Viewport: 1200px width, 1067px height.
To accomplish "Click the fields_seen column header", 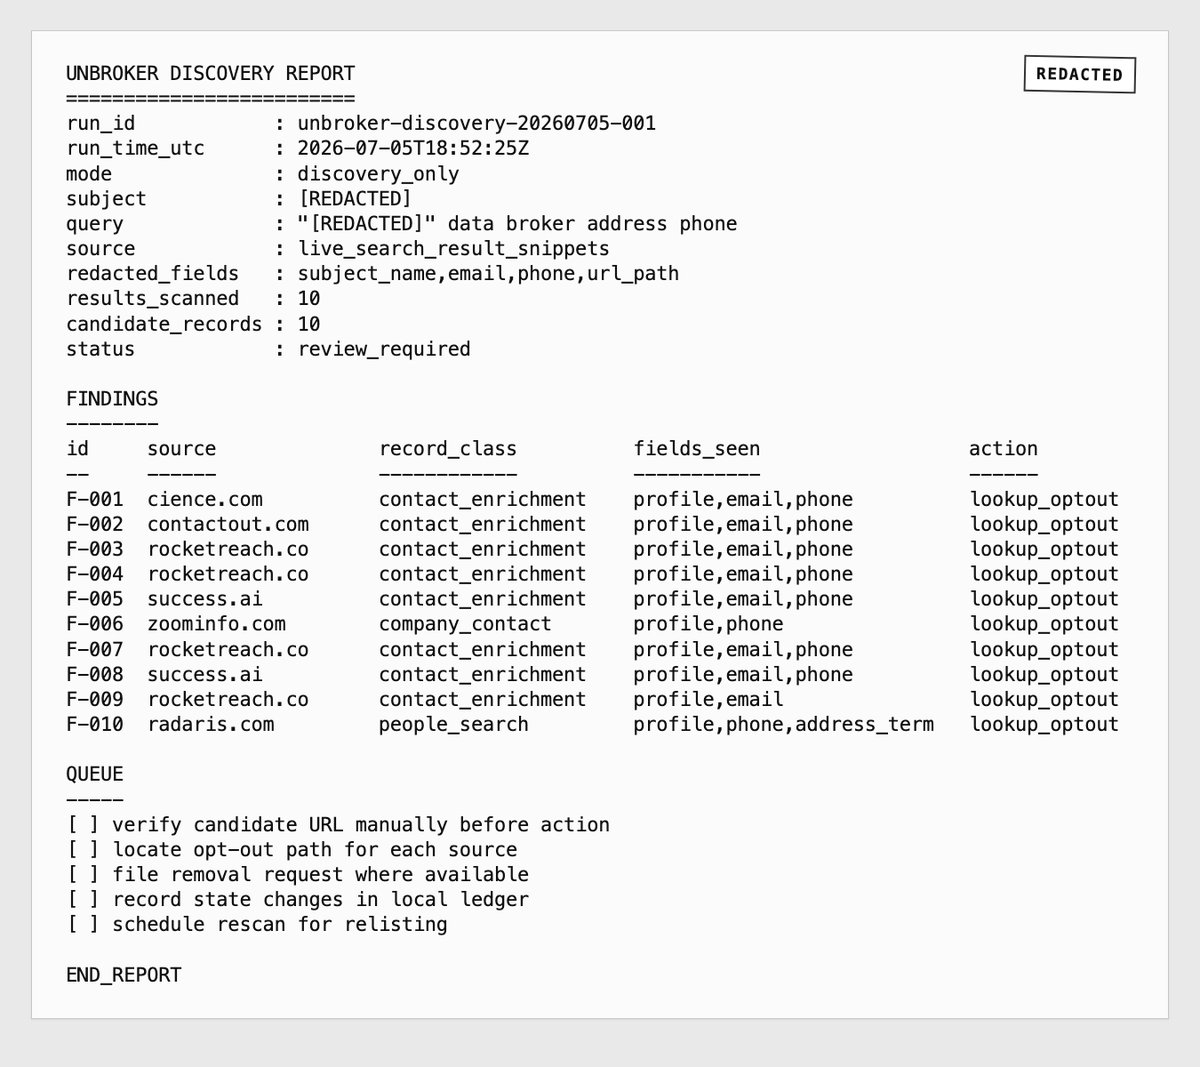I will pyautogui.click(x=697, y=449).
